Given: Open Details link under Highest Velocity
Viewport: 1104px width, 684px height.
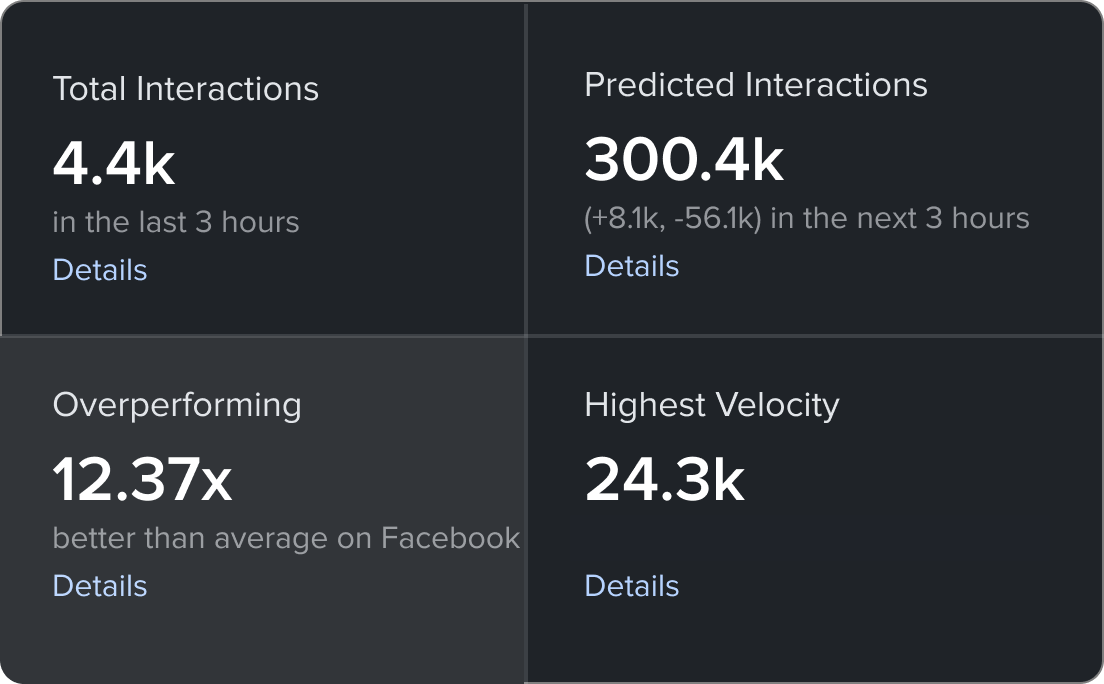Looking at the screenshot, I should coord(631,586).
